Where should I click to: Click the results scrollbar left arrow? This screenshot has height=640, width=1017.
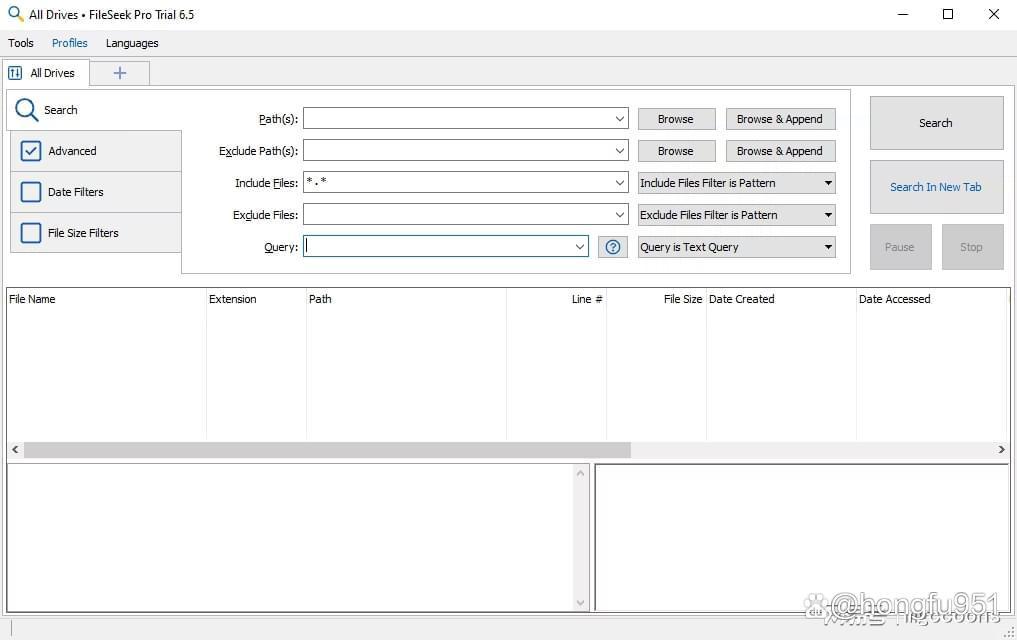click(x=16, y=449)
